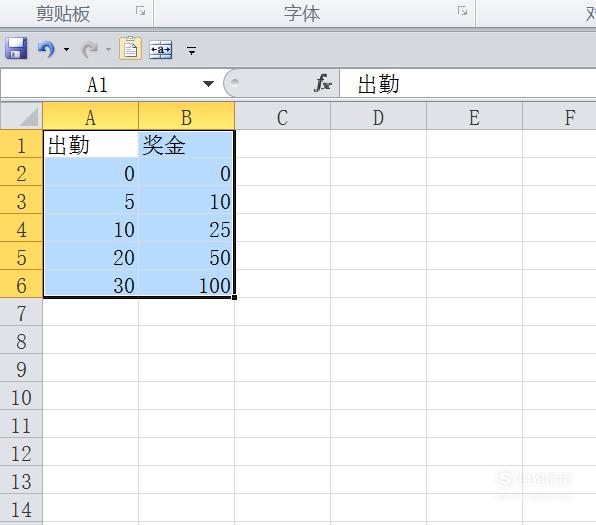Open the Redo history dropdown arrow
The image size is (596, 525).
[108, 49]
